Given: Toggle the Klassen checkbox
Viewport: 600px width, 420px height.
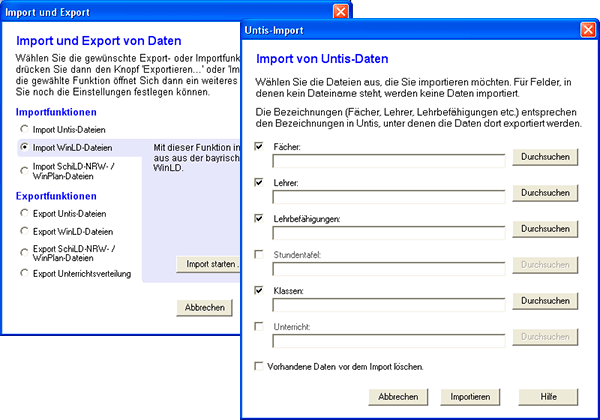Looking at the screenshot, I should tap(259, 290).
